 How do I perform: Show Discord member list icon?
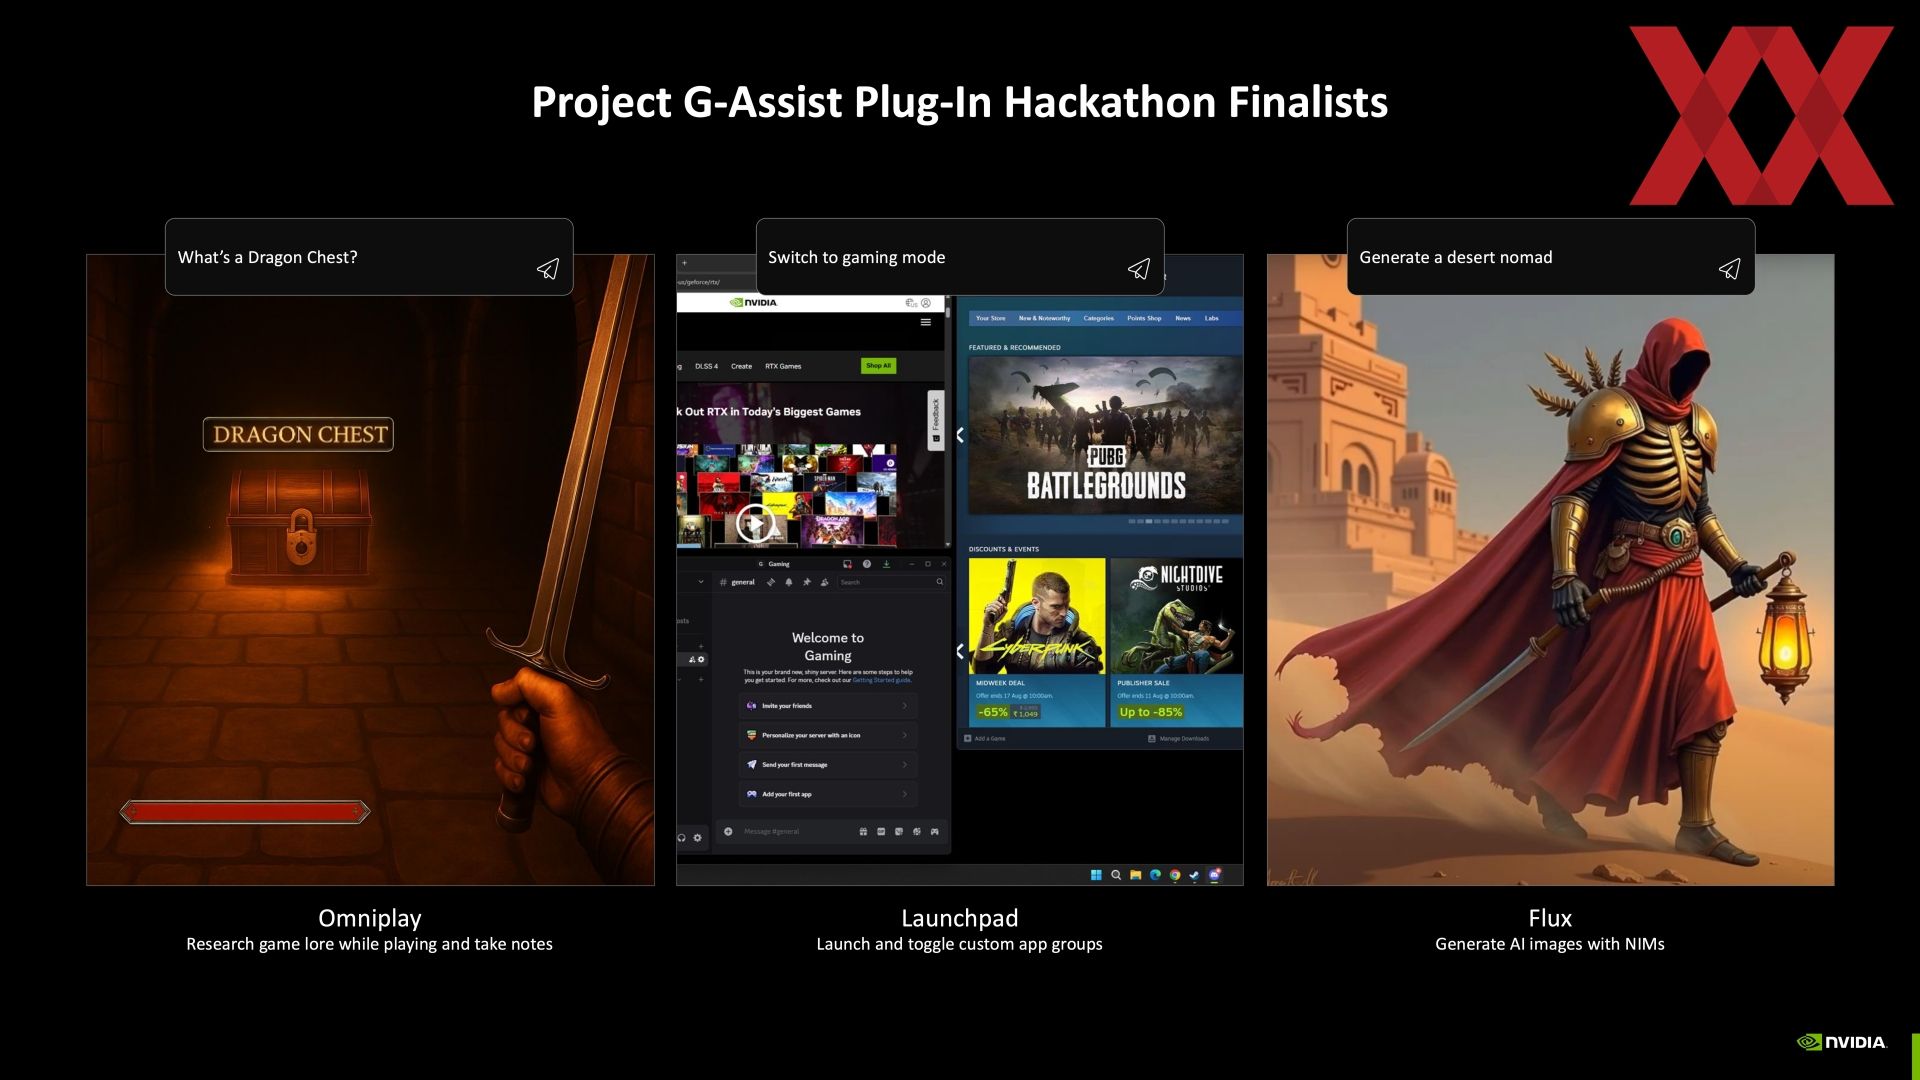pyautogui.click(x=825, y=582)
